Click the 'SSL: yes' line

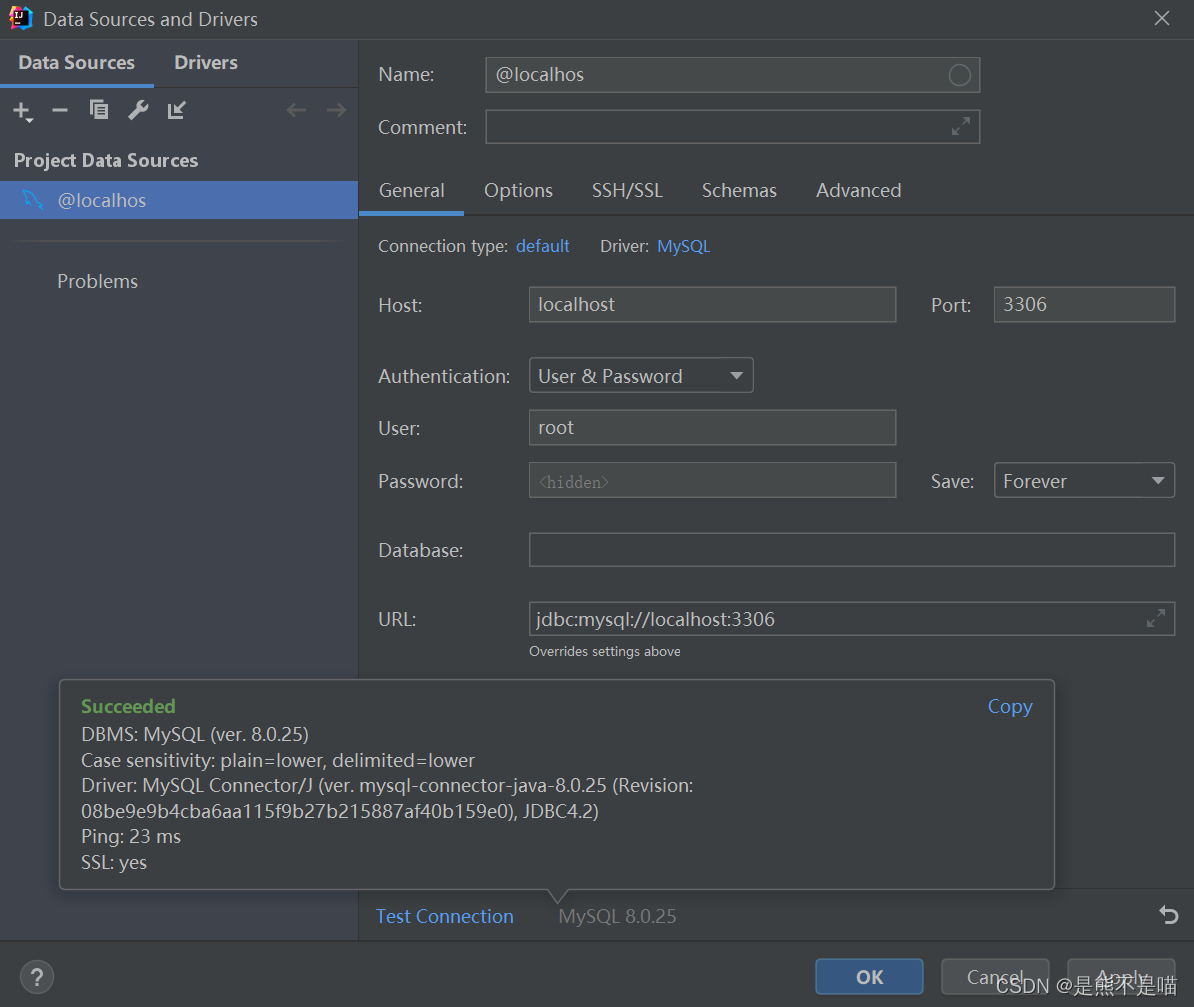(114, 862)
